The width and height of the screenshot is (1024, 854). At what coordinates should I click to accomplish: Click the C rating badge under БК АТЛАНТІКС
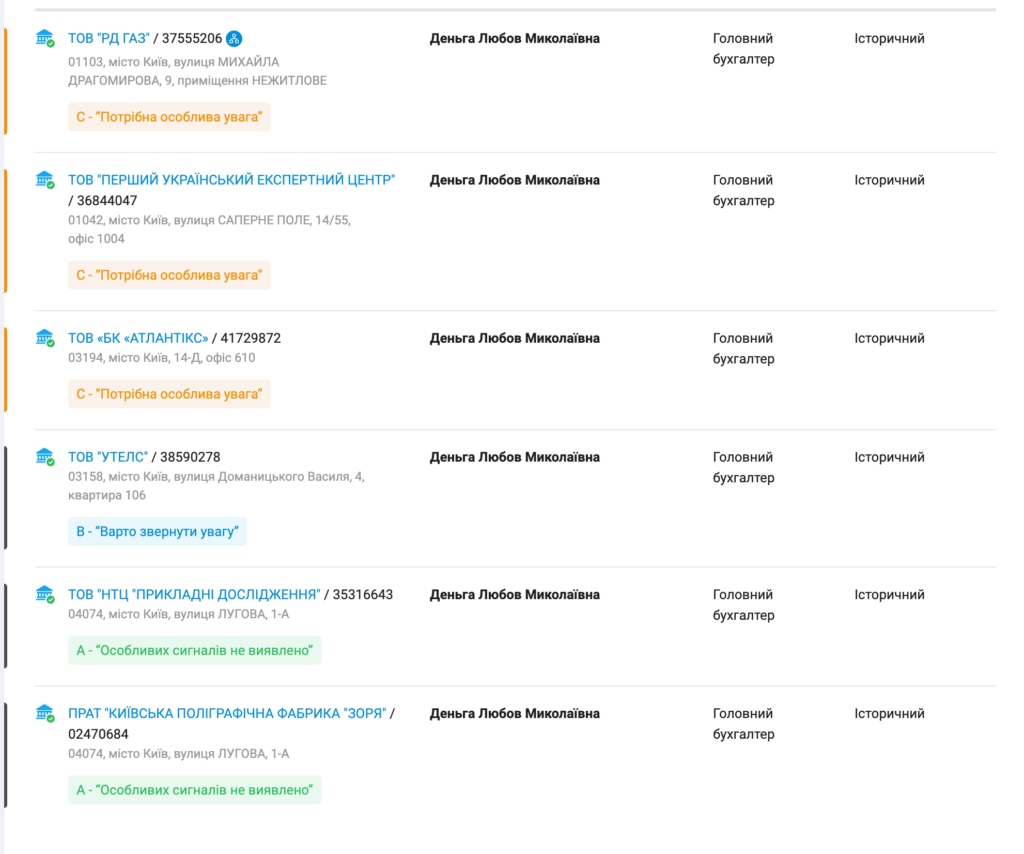169,394
